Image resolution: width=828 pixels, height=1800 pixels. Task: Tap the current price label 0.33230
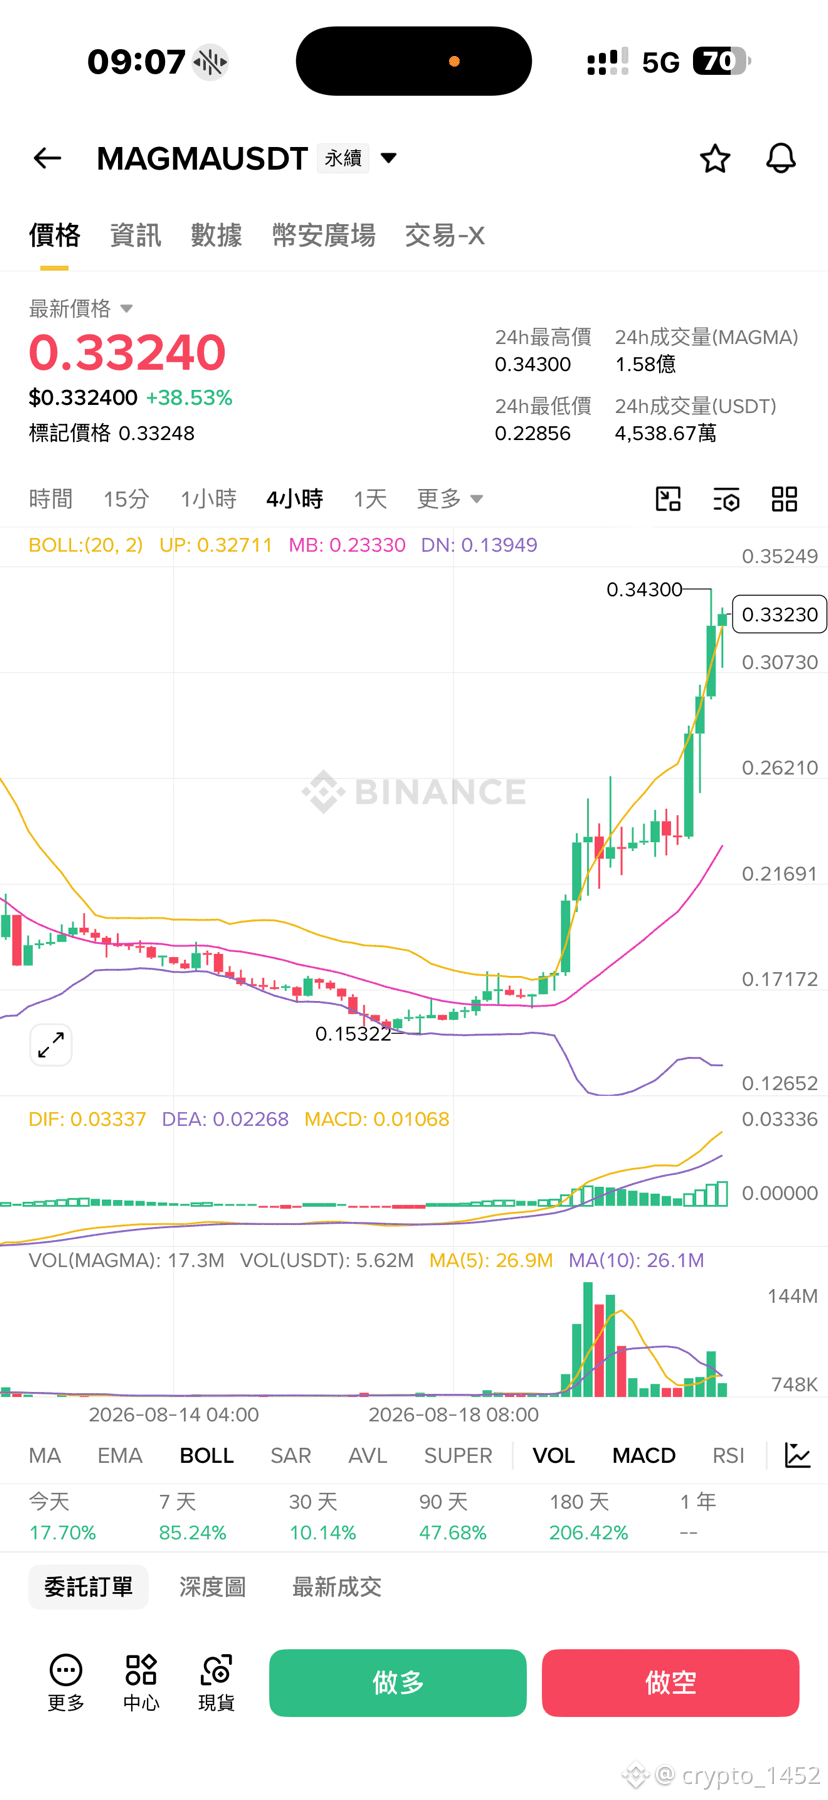click(x=780, y=614)
